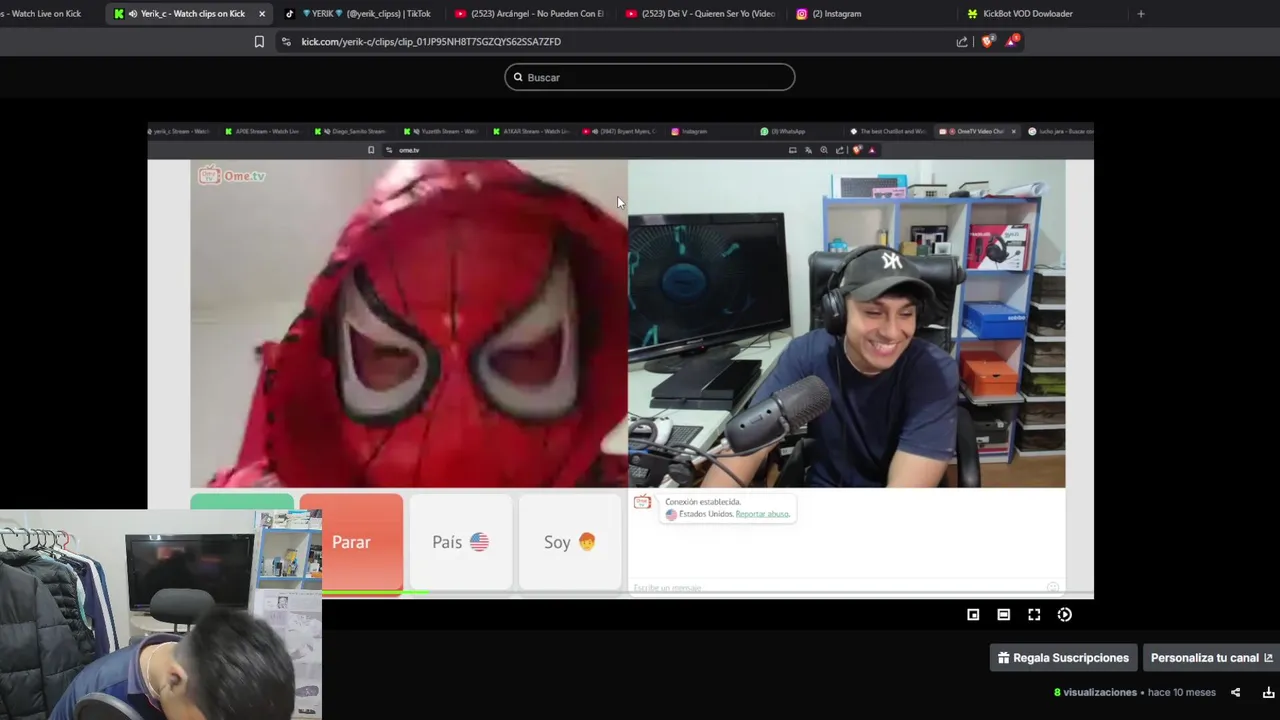
Task: Click the Spider-Man mask video feed
Action: pos(409,324)
